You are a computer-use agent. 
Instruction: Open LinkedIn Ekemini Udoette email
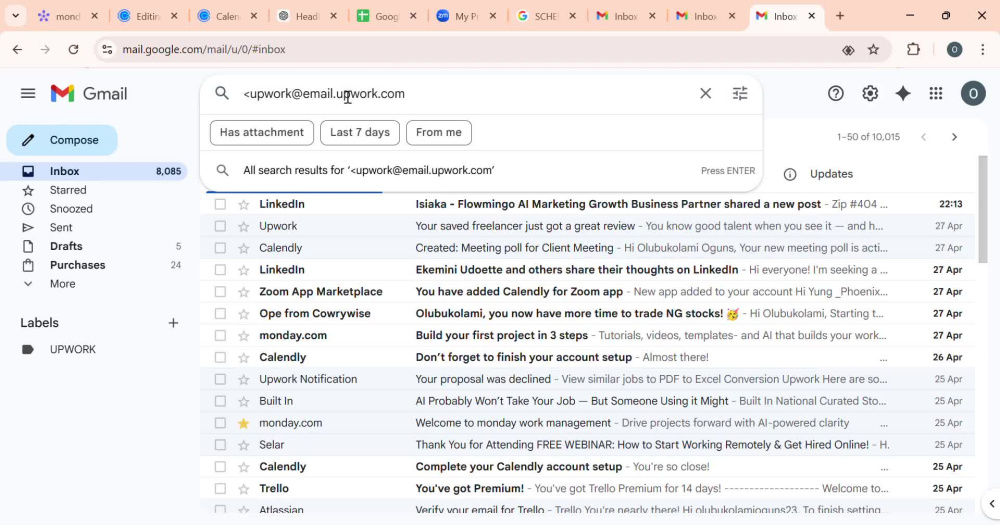(587, 270)
